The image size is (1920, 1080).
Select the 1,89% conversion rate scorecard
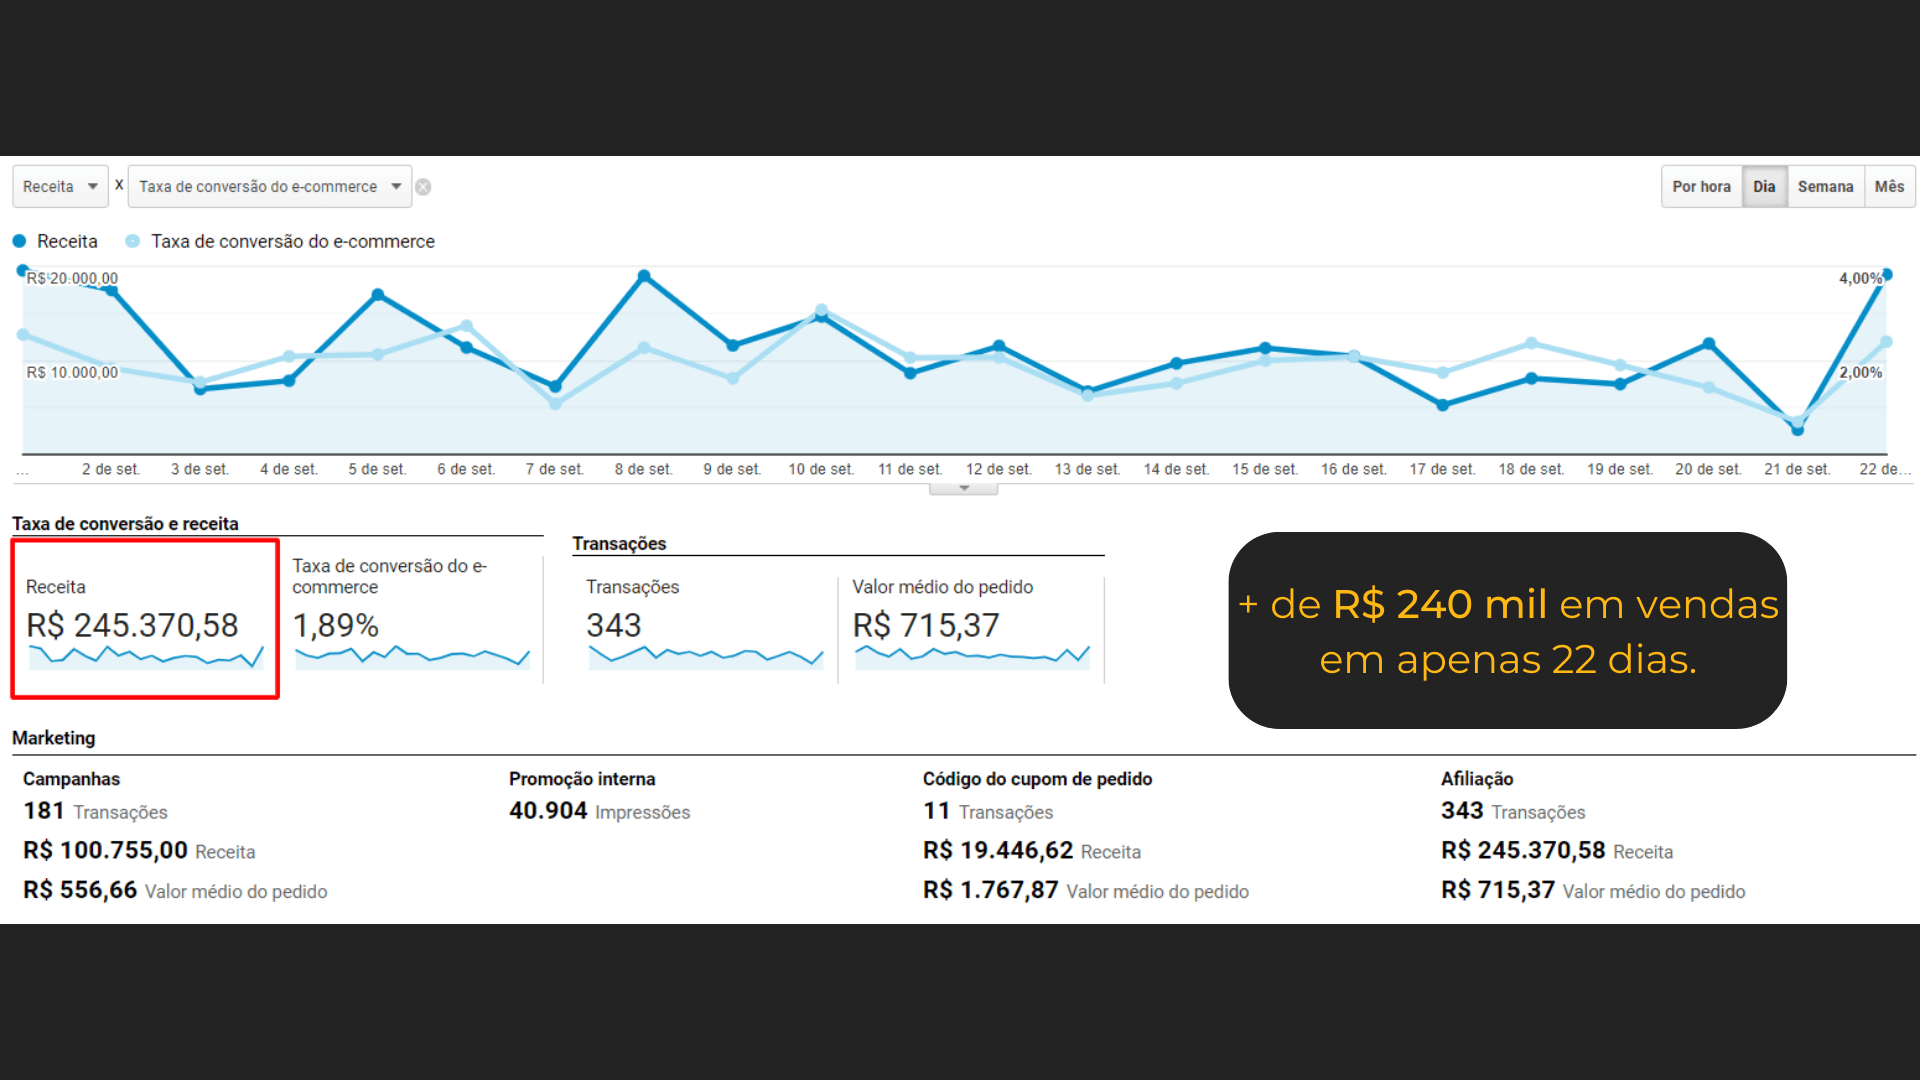click(x=411, y=619)
